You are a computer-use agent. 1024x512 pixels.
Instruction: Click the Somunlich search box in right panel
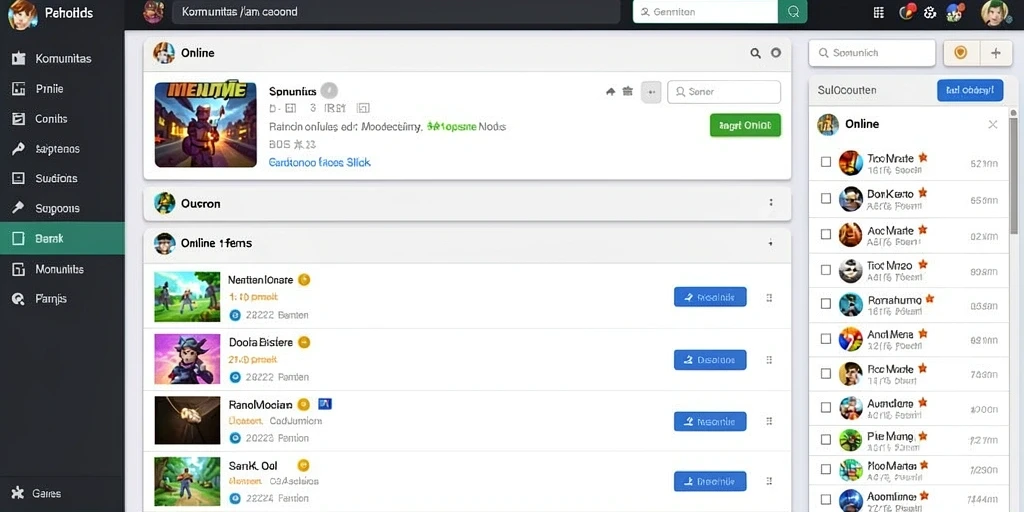pyautogui.click(x=872, y=53)
